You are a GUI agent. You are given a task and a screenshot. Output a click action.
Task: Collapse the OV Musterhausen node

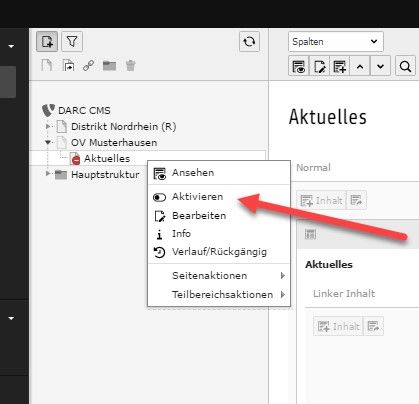tap(48, 142)
